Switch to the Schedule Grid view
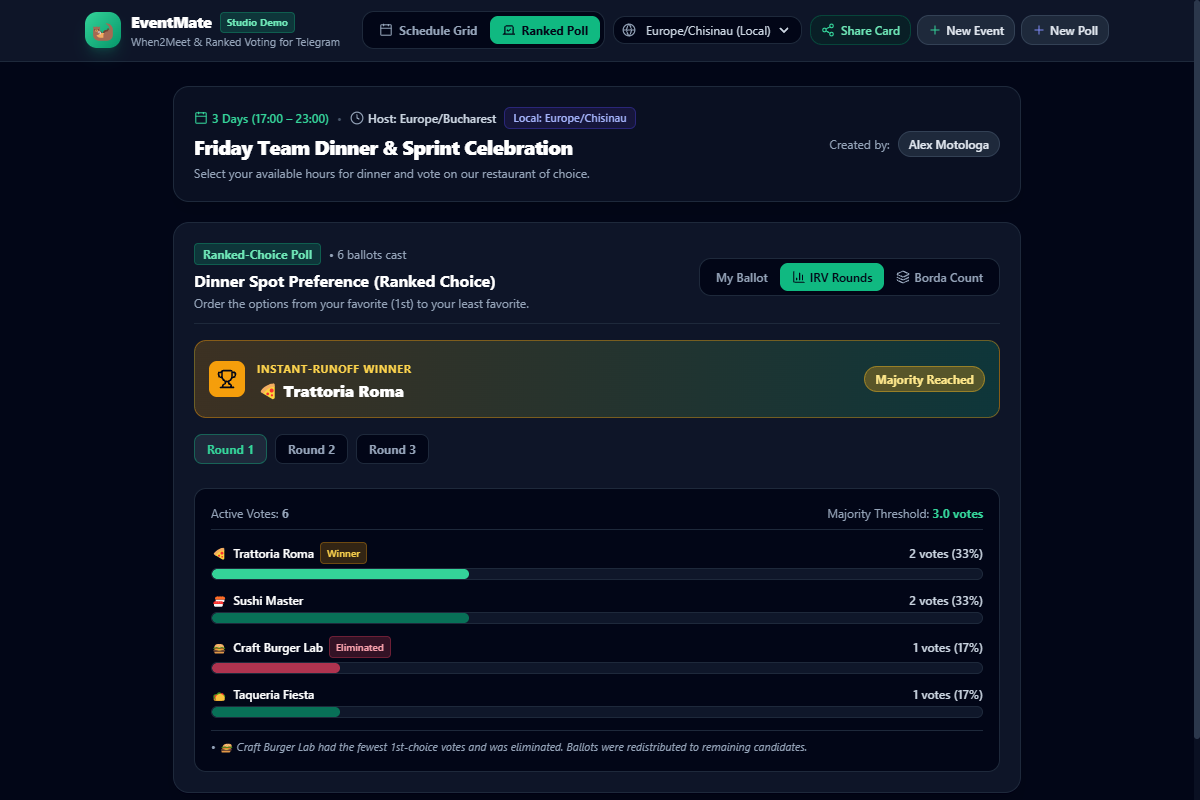The width and height of the screenshot is (1200, 800). [428, 30]
